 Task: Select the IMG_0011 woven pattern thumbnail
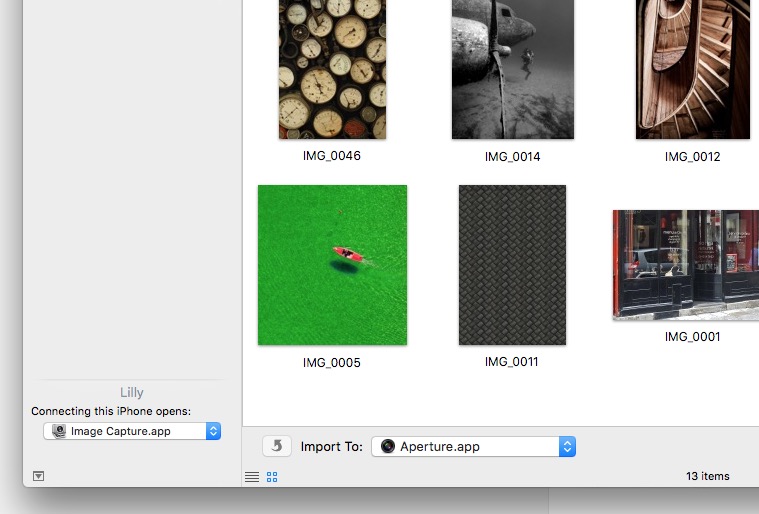click(513, 265)
